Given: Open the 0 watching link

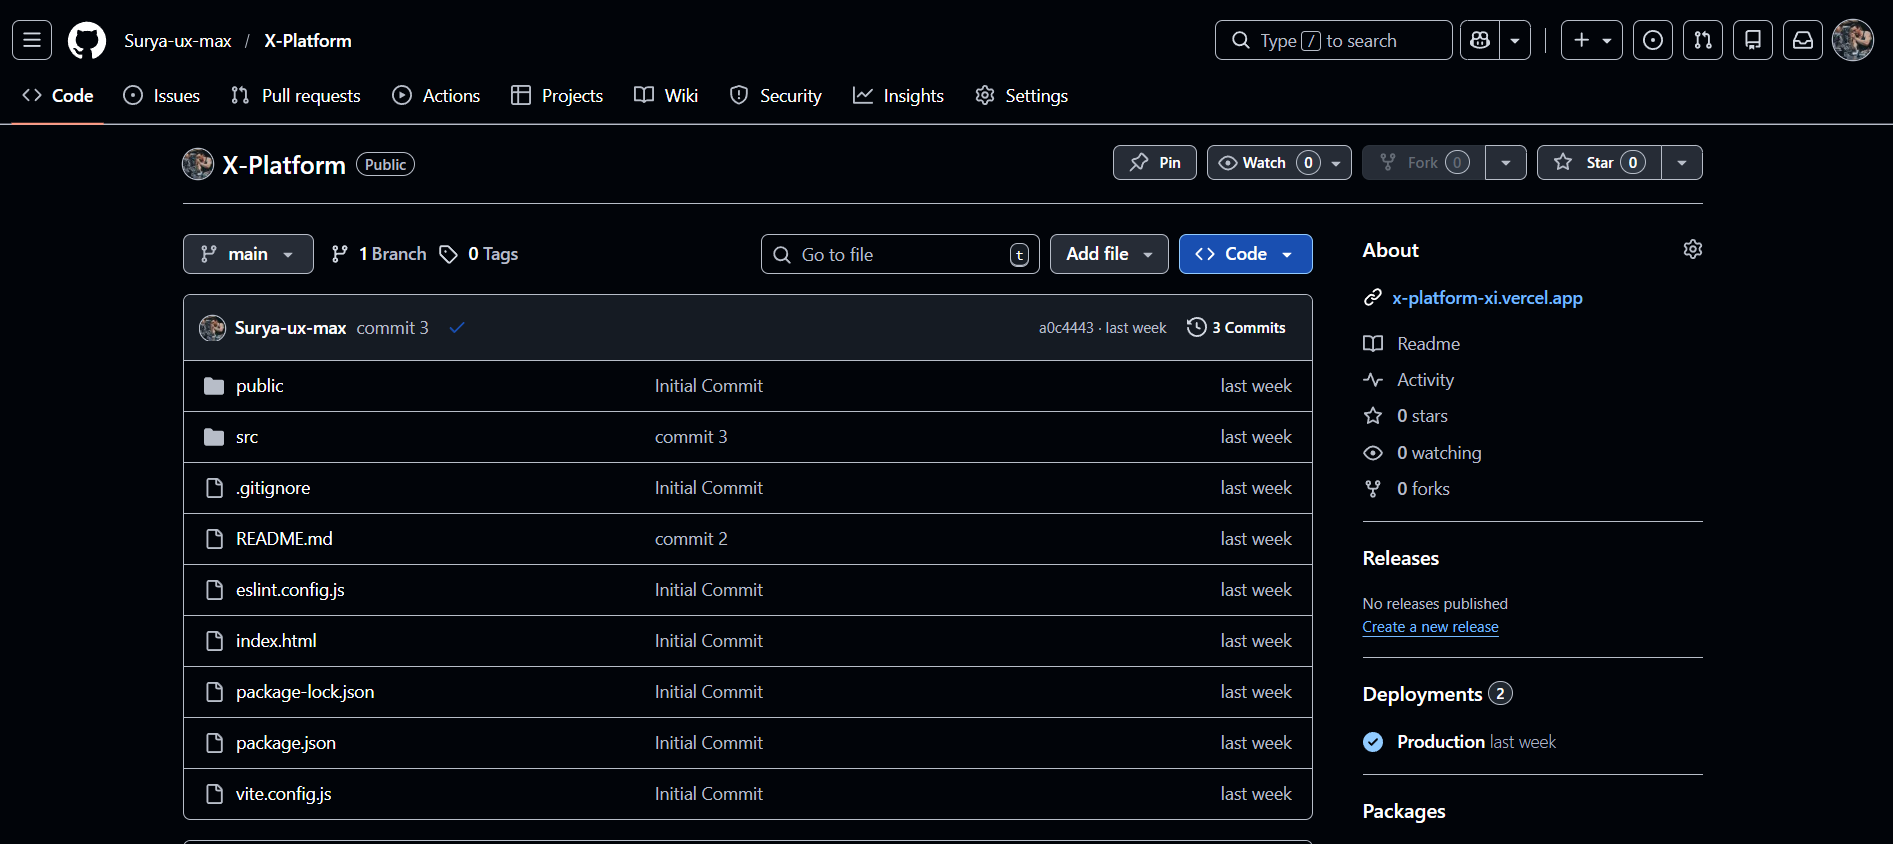Looking at the screenshot, I should (1422, 453).
